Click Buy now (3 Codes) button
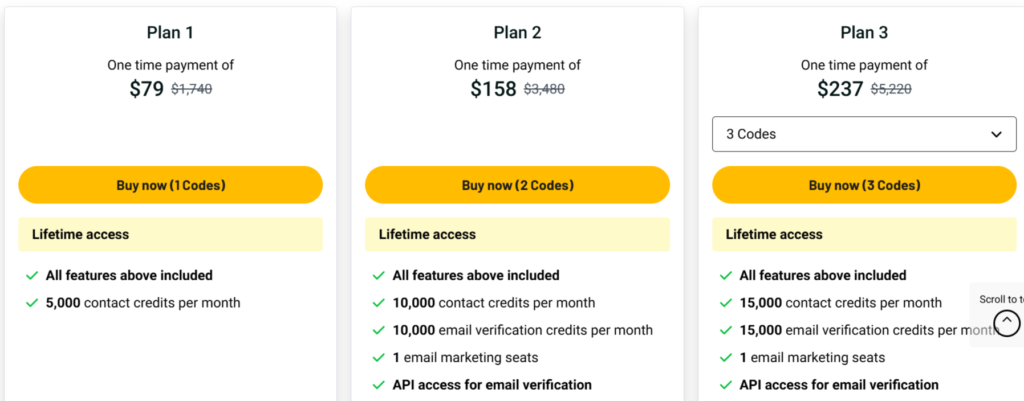The width and height of the screenshot is (1024, 401). pyautogui.click(x=864, y=185)
